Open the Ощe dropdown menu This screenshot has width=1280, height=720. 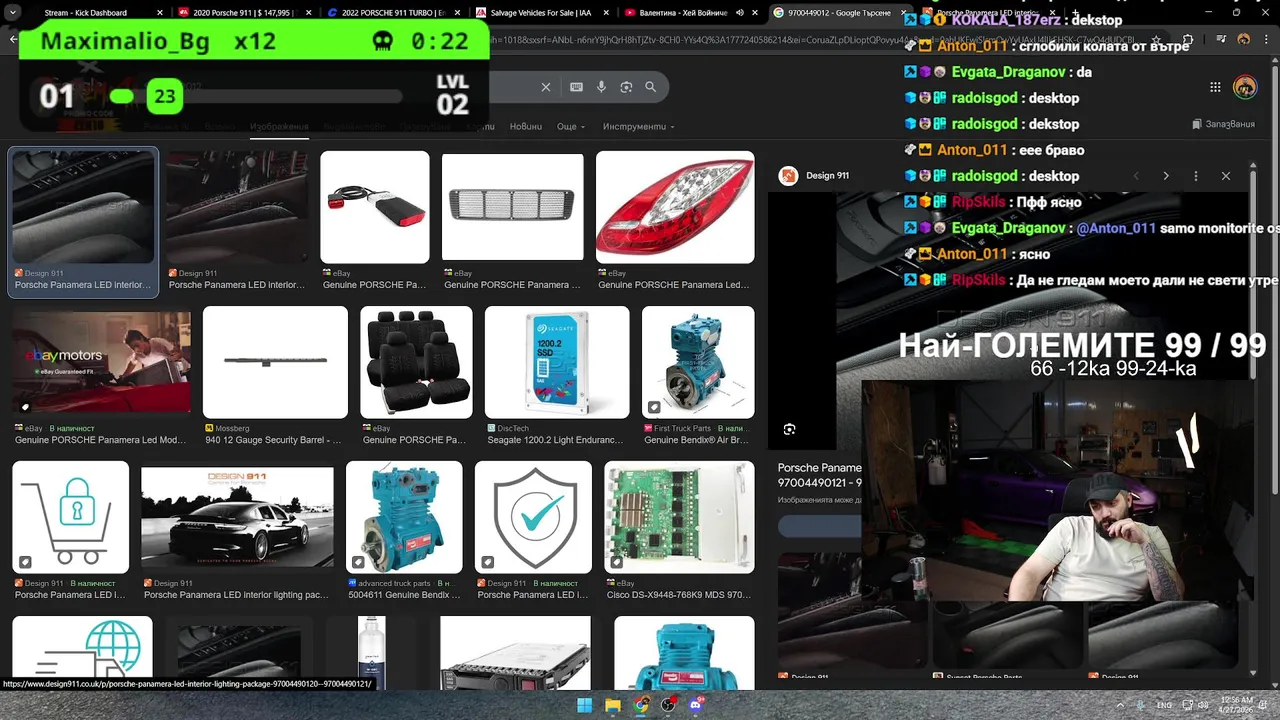click(x=571, y=127)
